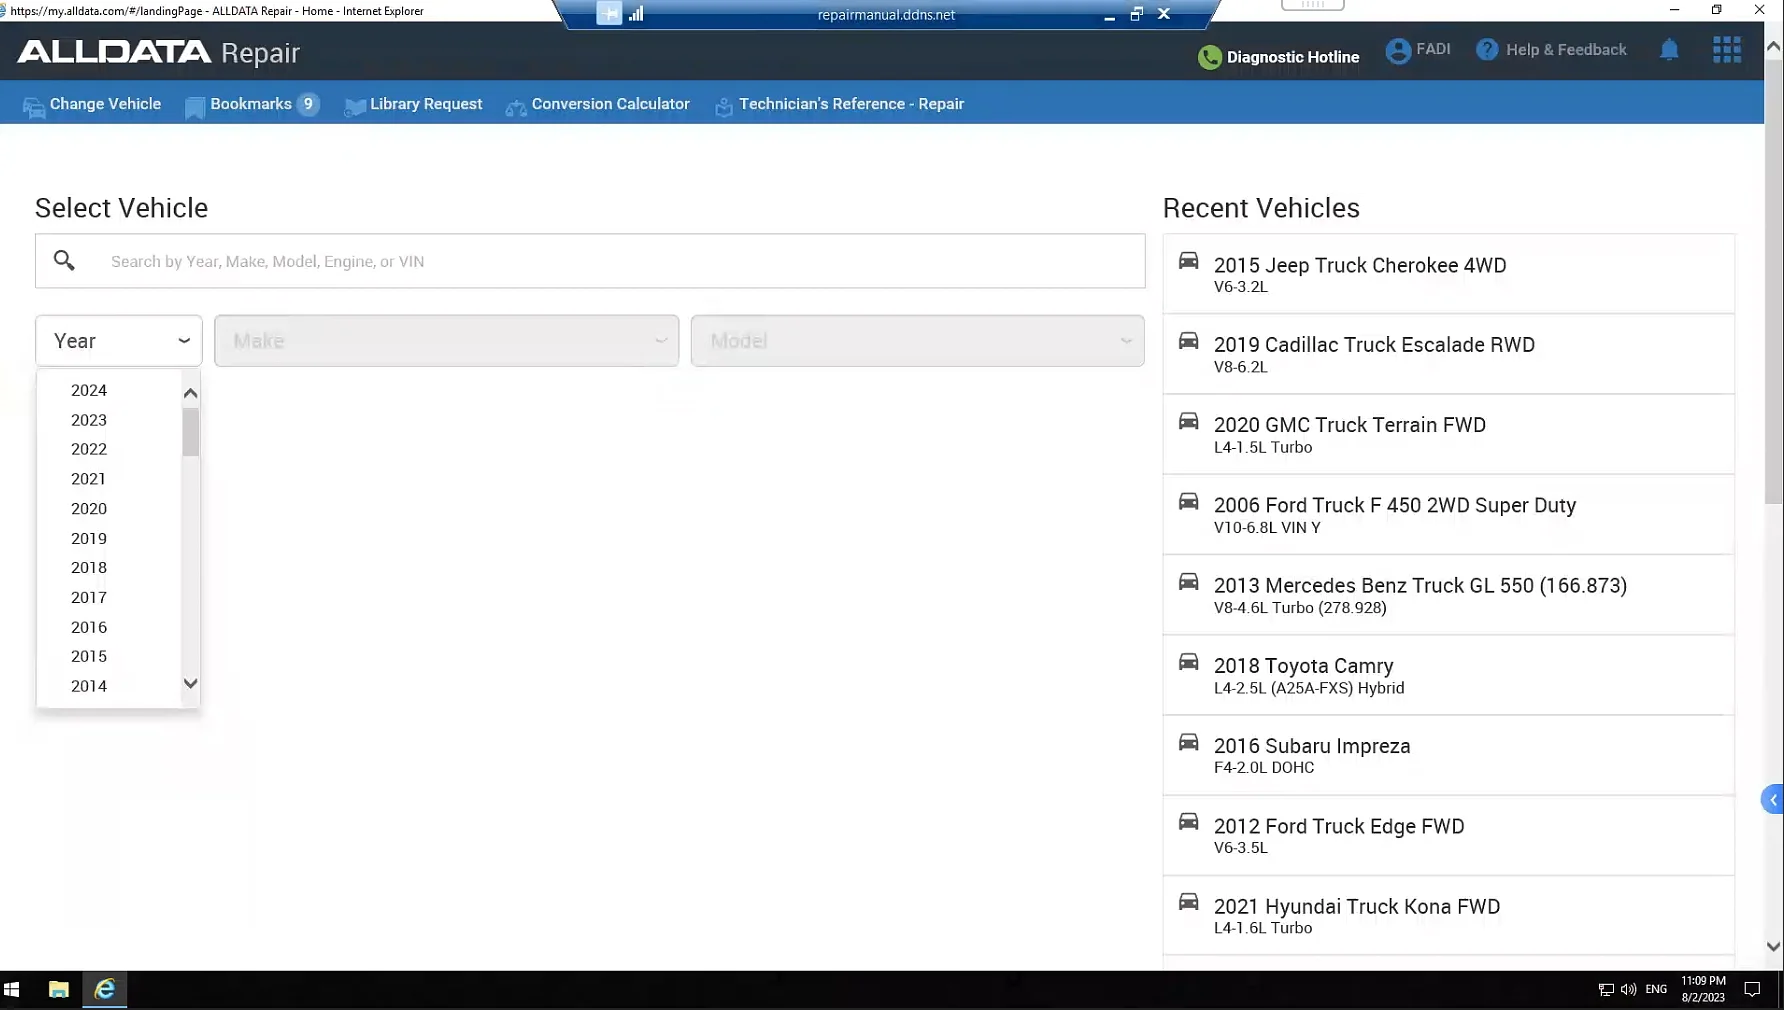Click car icon beside 2015 Jeep Cherokee
The width and height of the screenshot is (1784, 1010).
(x=1188, y=261)
